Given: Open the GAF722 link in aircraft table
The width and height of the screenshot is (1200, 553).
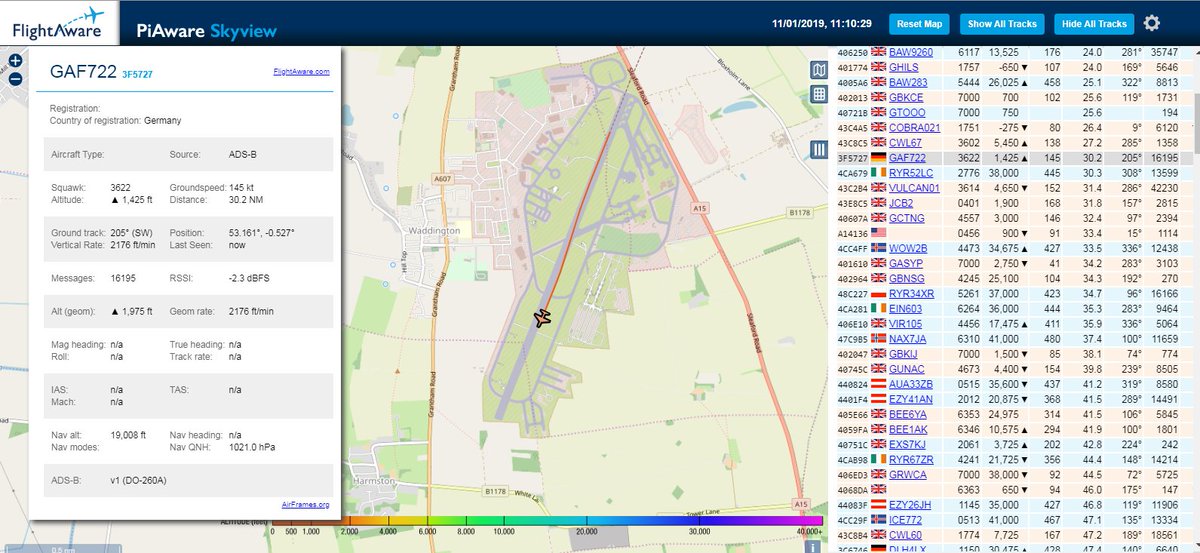Looking at the screenshot, I should point(907,158).
